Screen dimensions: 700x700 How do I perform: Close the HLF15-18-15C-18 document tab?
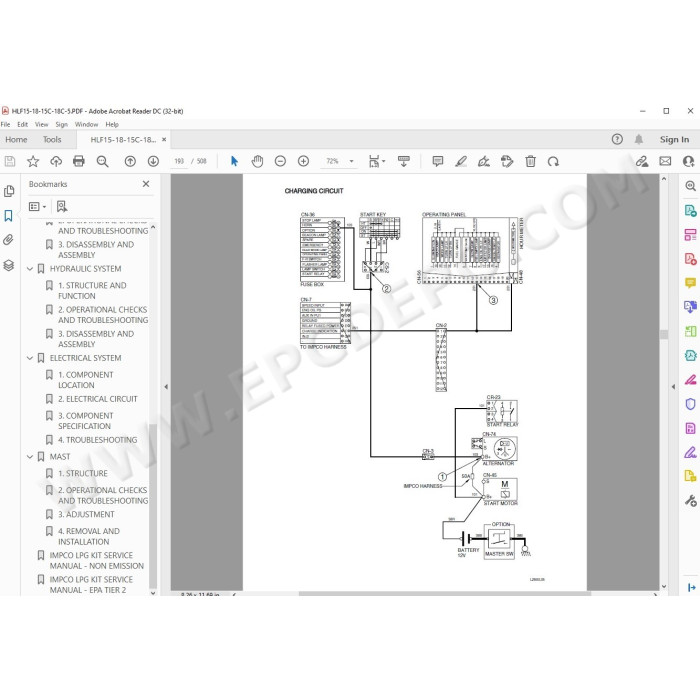pos(164,140)
